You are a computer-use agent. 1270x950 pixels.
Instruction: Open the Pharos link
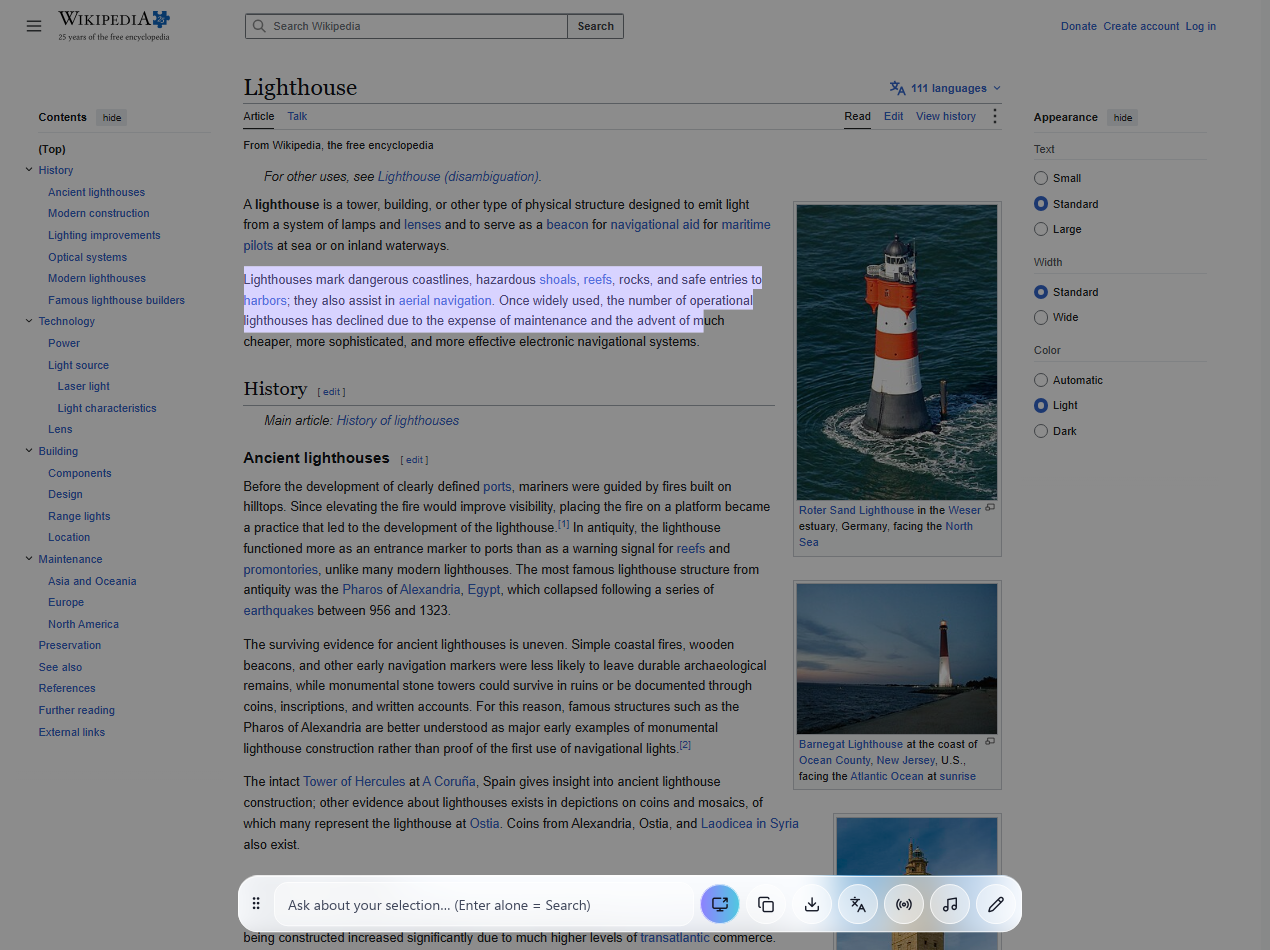(362, 589)
